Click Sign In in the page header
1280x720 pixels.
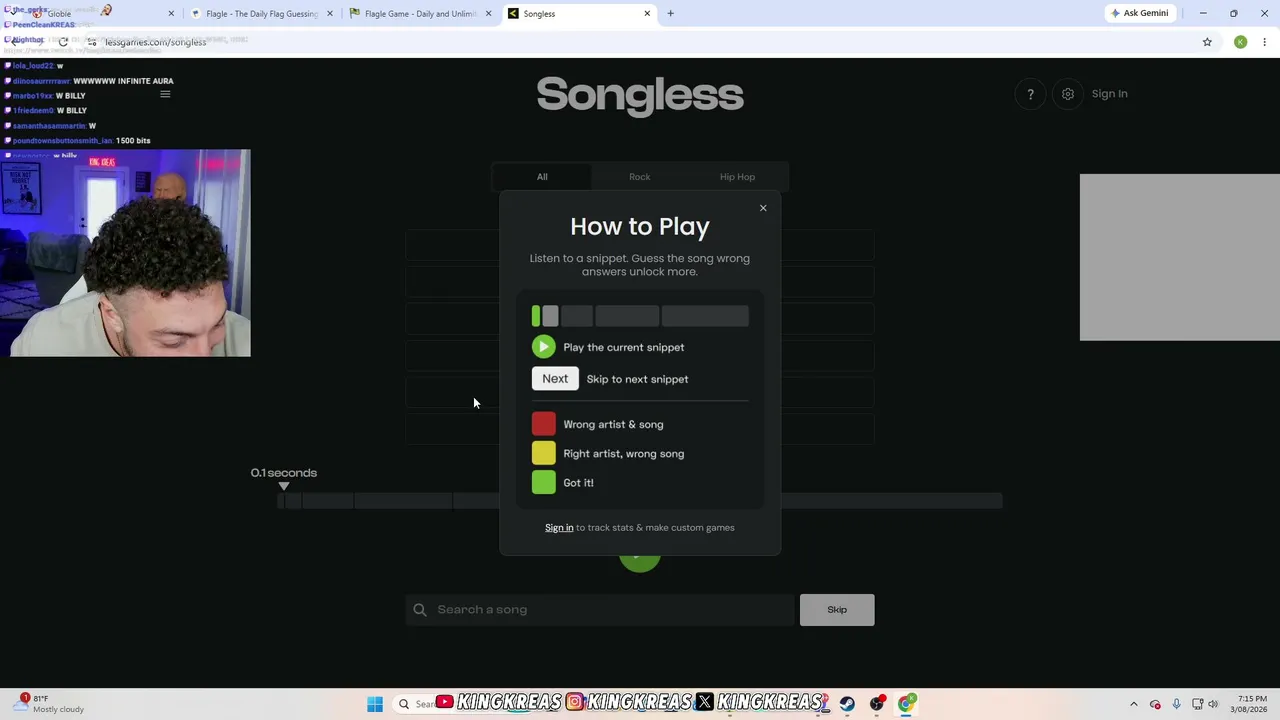click(x=1109, y=94)
